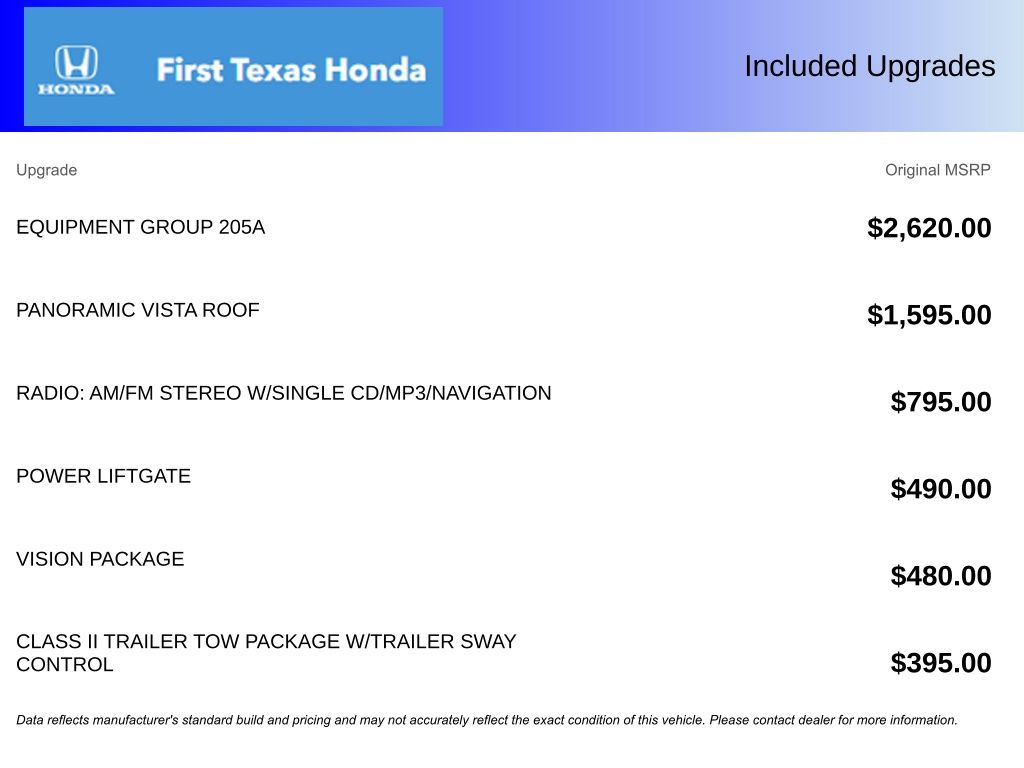Click the Honda H emblem logo
This screenshot has width=1024, height=768.
[76, 63]
